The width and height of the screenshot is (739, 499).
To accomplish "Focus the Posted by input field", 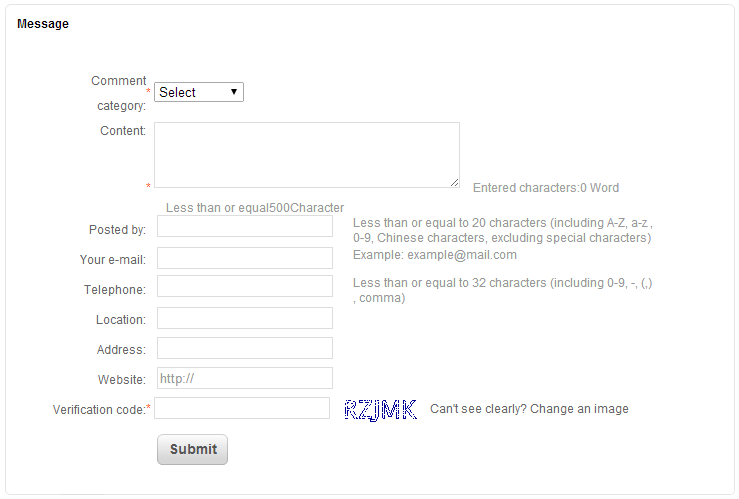I will pyautogui.click(x=244, y=226).
